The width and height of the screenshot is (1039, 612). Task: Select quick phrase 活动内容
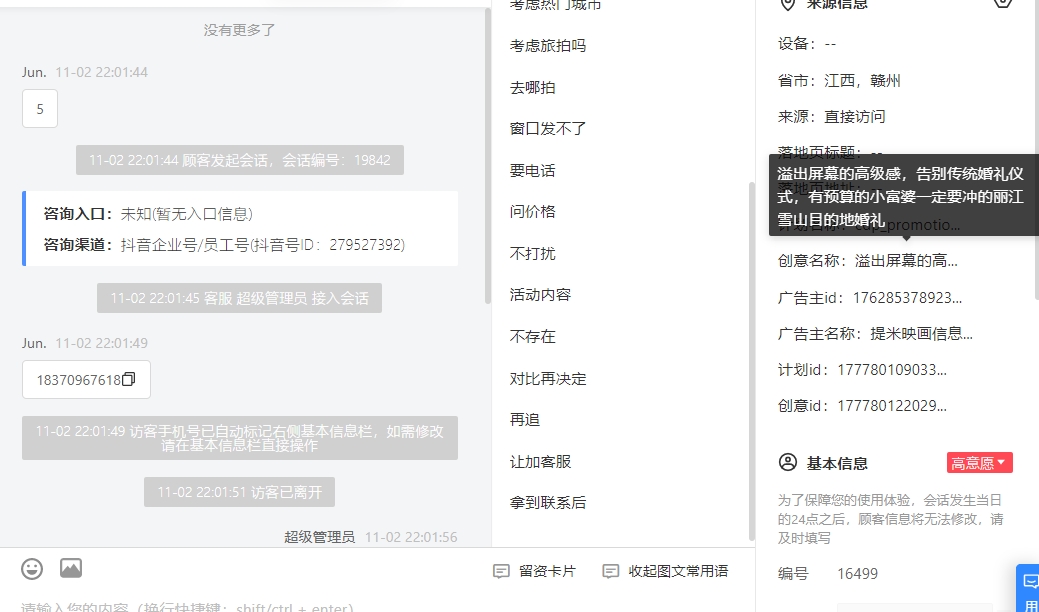coord(540,295)
